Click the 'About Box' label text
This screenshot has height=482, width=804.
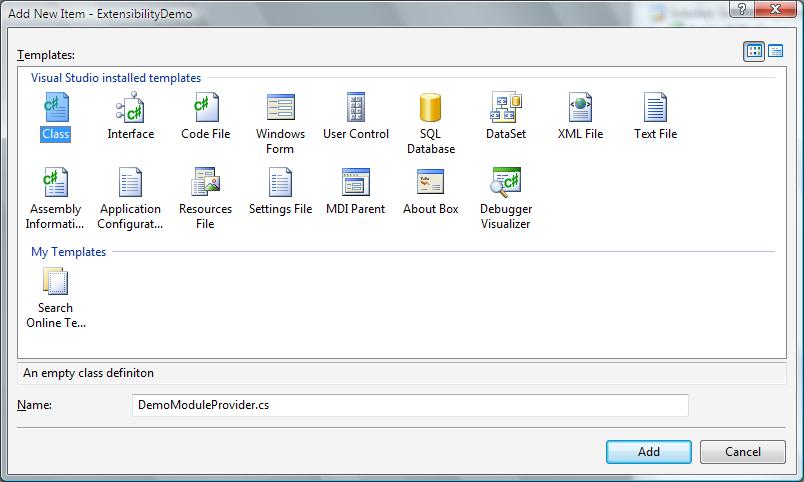click(430, 209)
